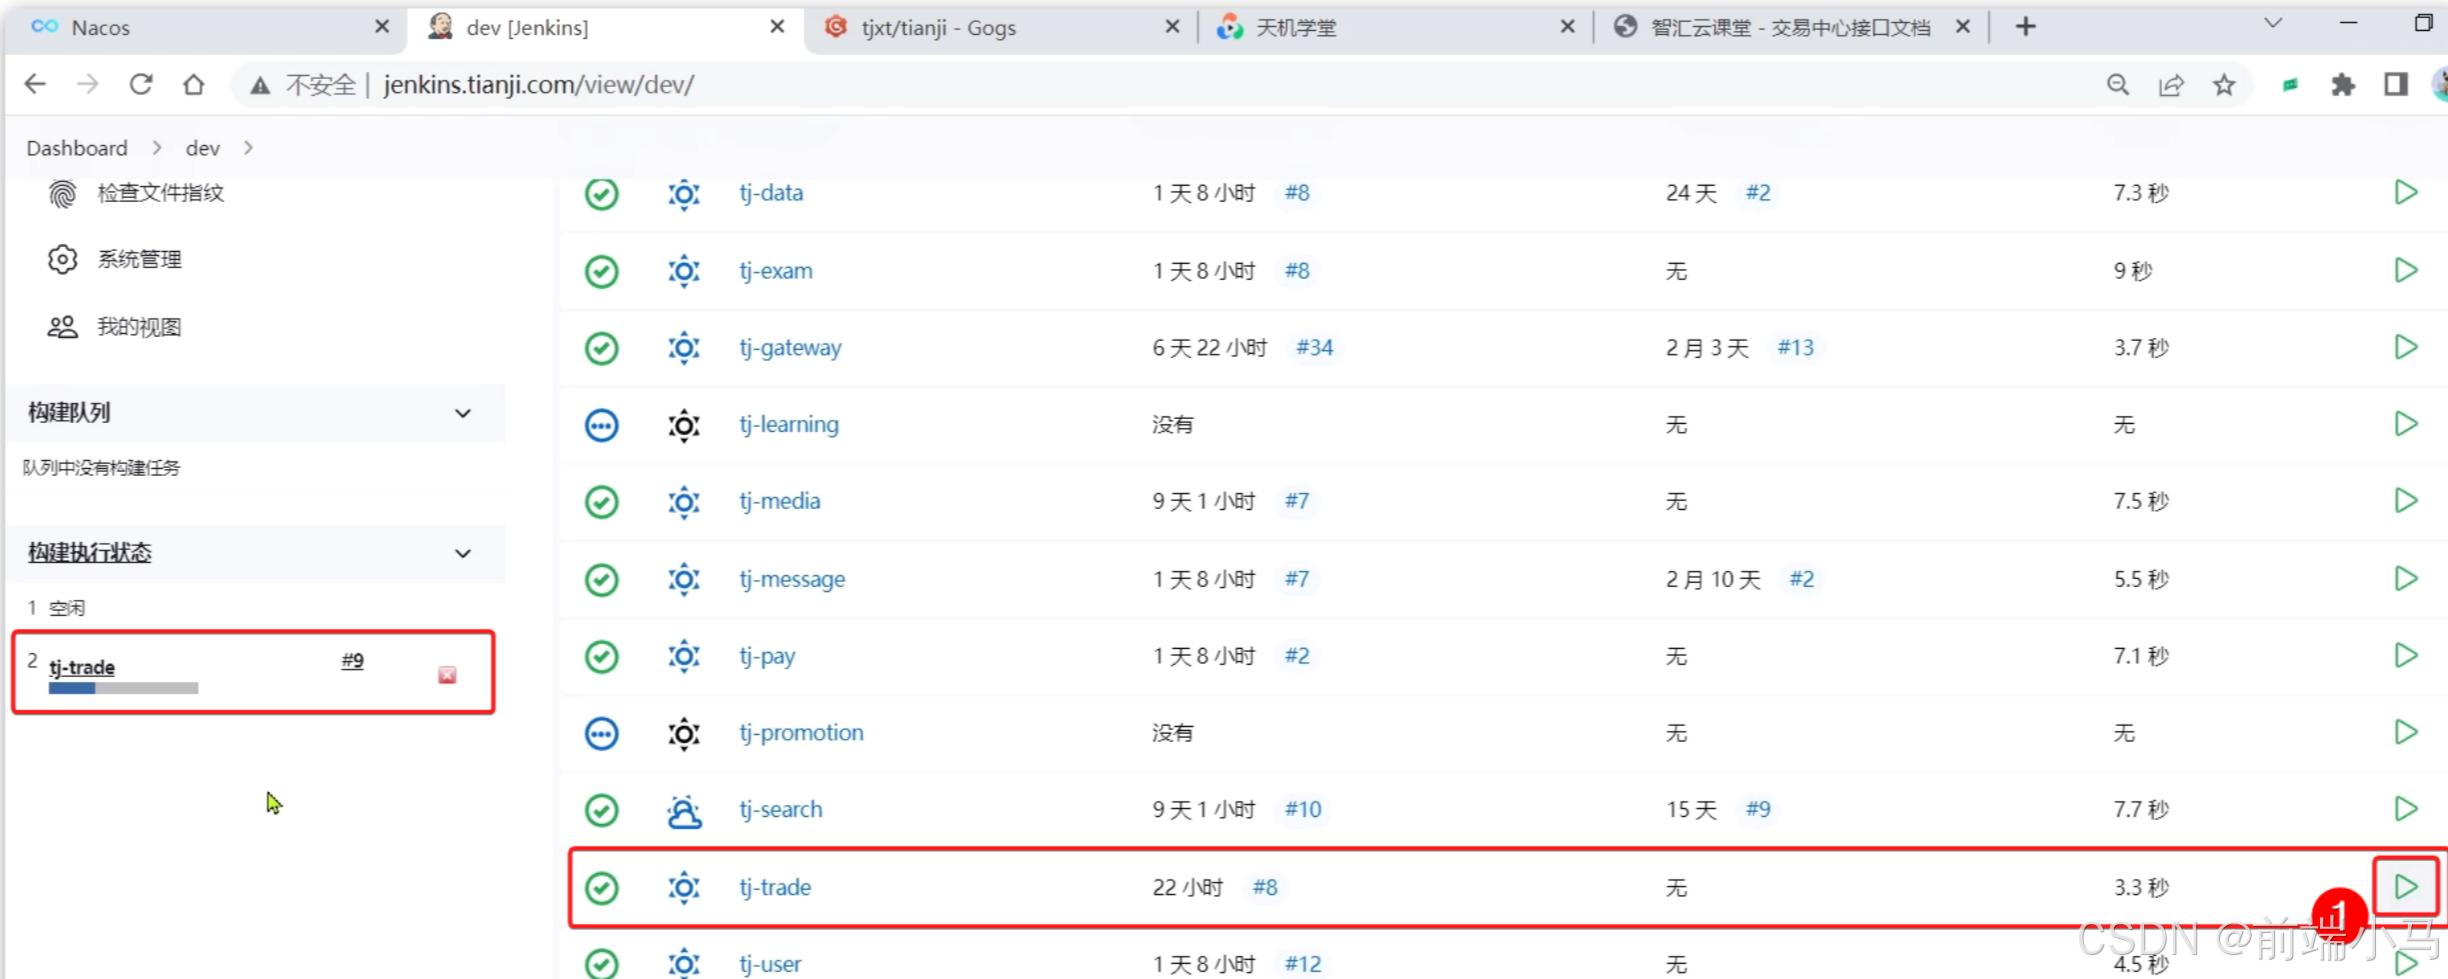Open the fingerprint check icon in sidebar
This screenshot has width=2448, height=979.
(62, 193)
